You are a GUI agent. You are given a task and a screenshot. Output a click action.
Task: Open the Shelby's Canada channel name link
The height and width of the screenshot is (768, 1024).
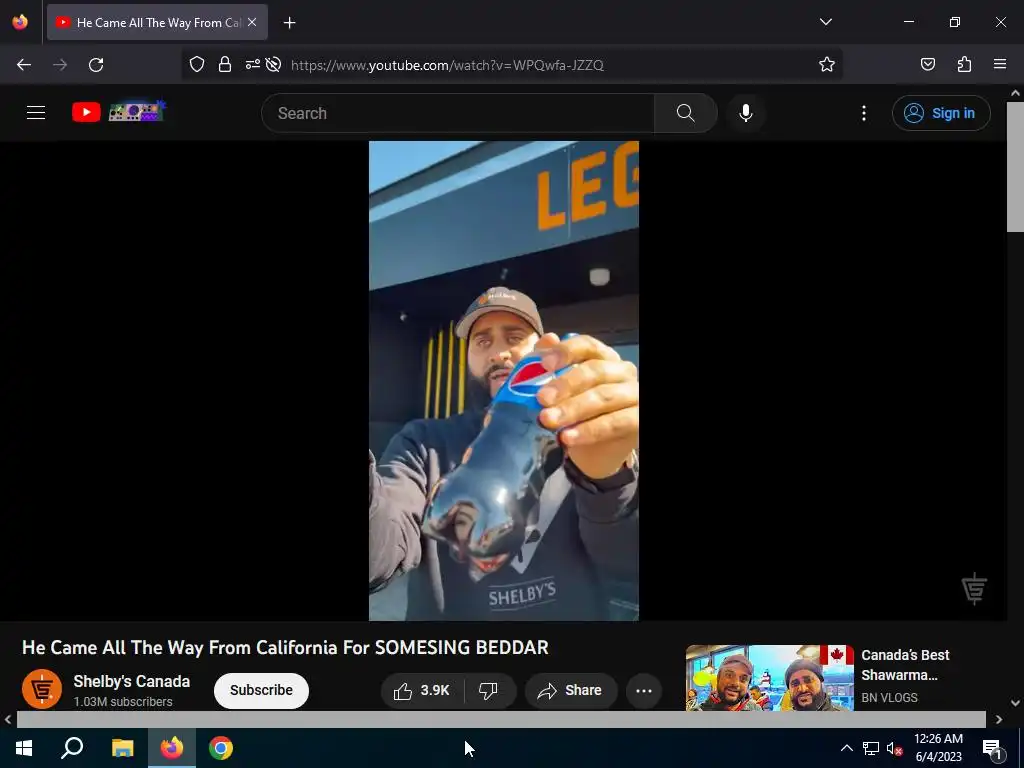pyautogui.click(x=131, y=681)
